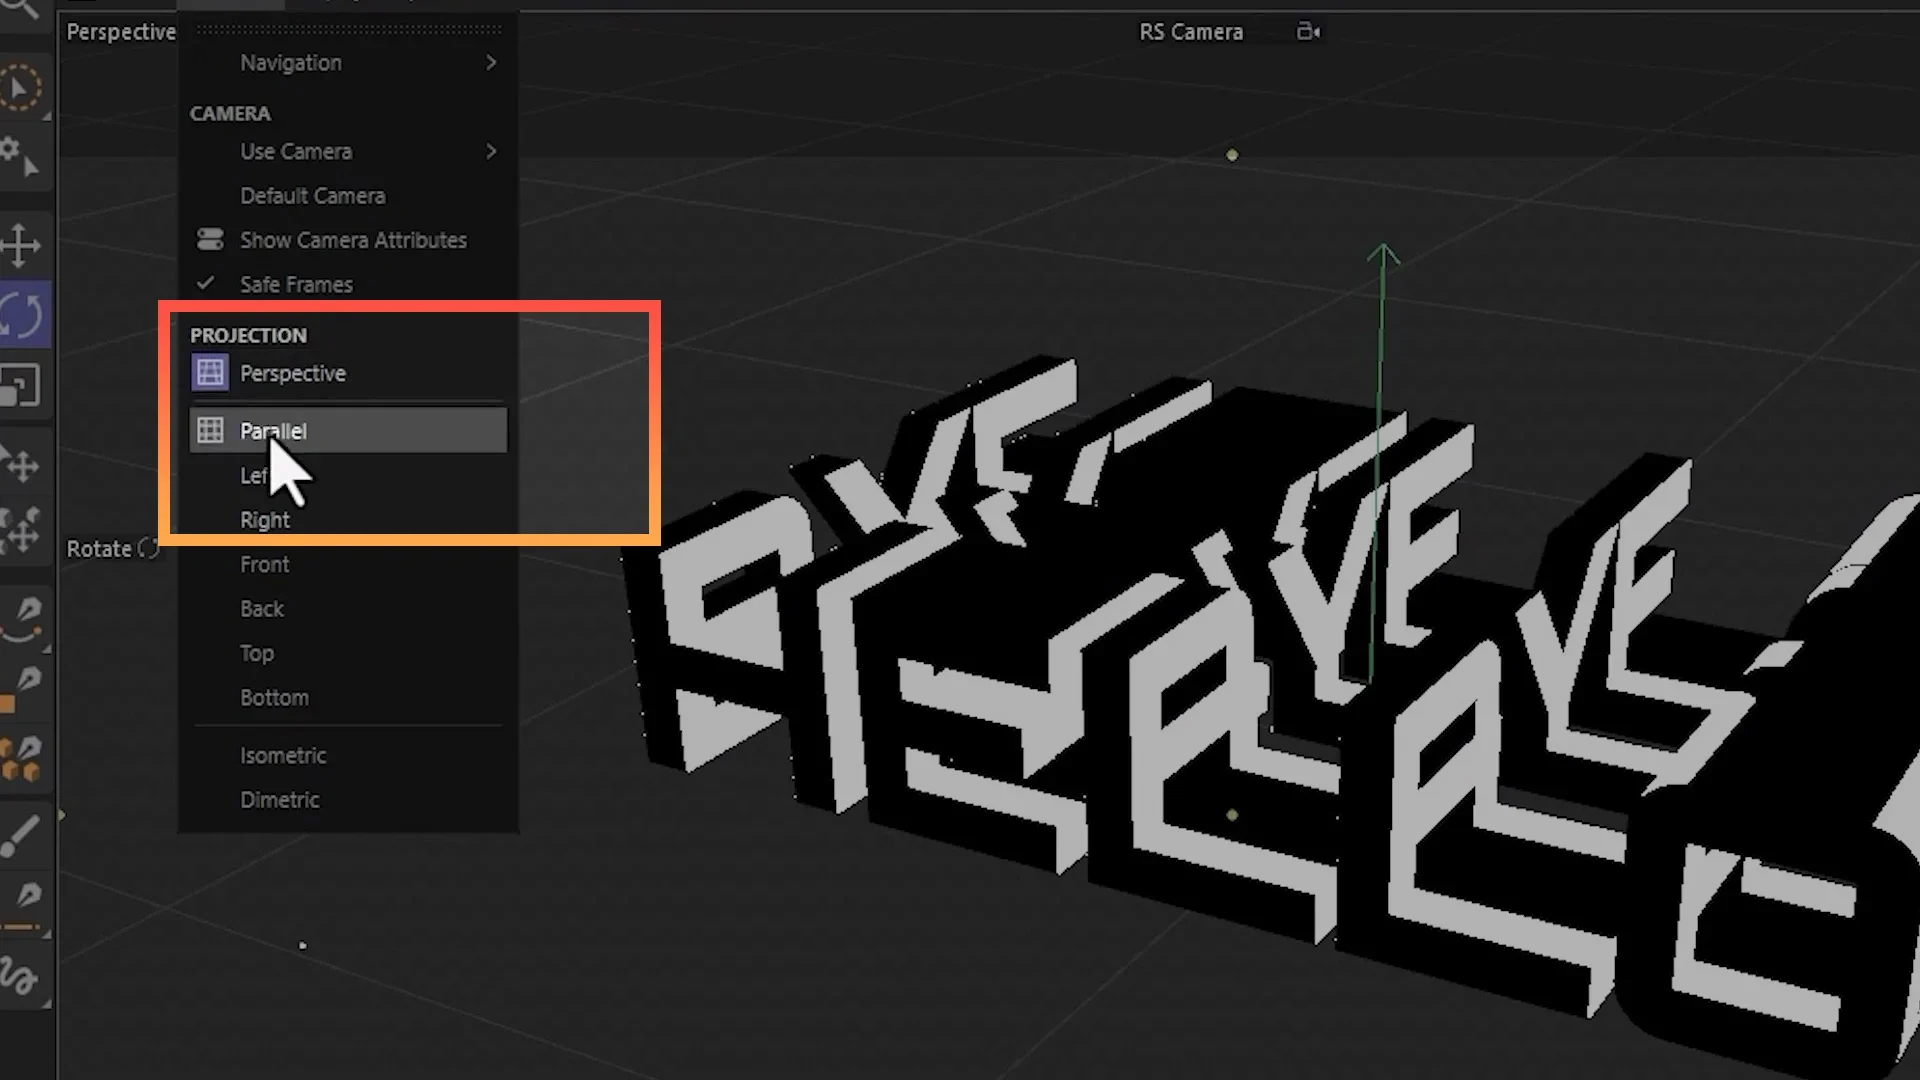Expand the Navigation submenu arrow
The height and width of the screenshot is (1080, 1920).
point(491,63)
